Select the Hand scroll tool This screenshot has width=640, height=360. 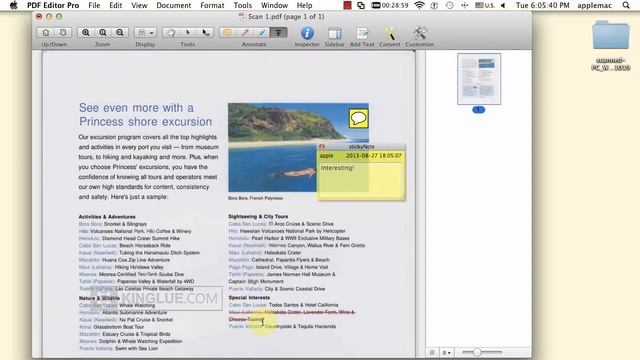click(x=171, y=33)
